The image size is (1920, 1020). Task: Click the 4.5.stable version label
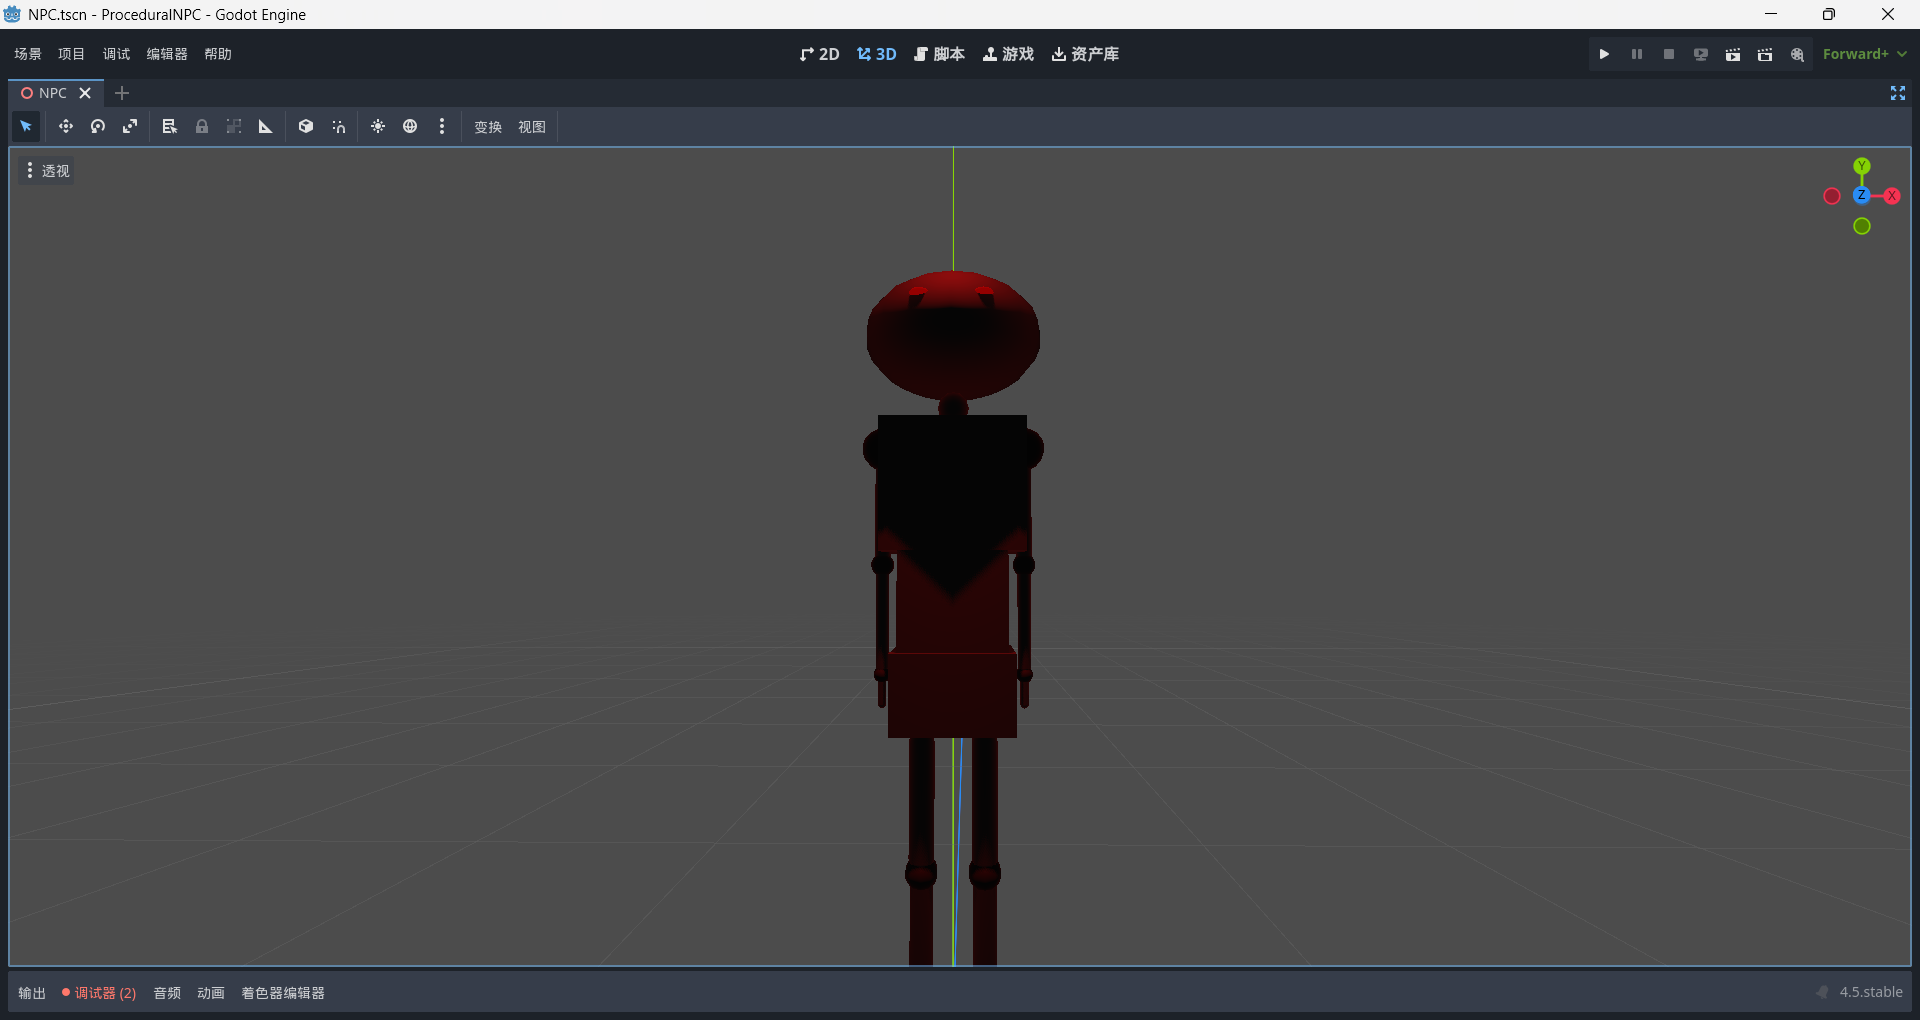pyautogui.click(x=1871, y=992)
